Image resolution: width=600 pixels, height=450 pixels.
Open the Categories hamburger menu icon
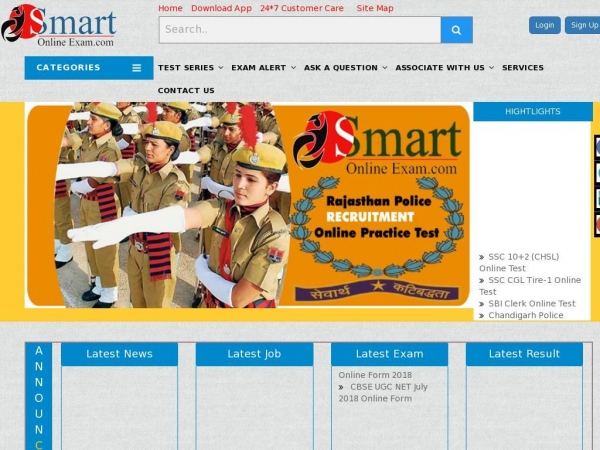pyautogui.click(x=137, y=68)
